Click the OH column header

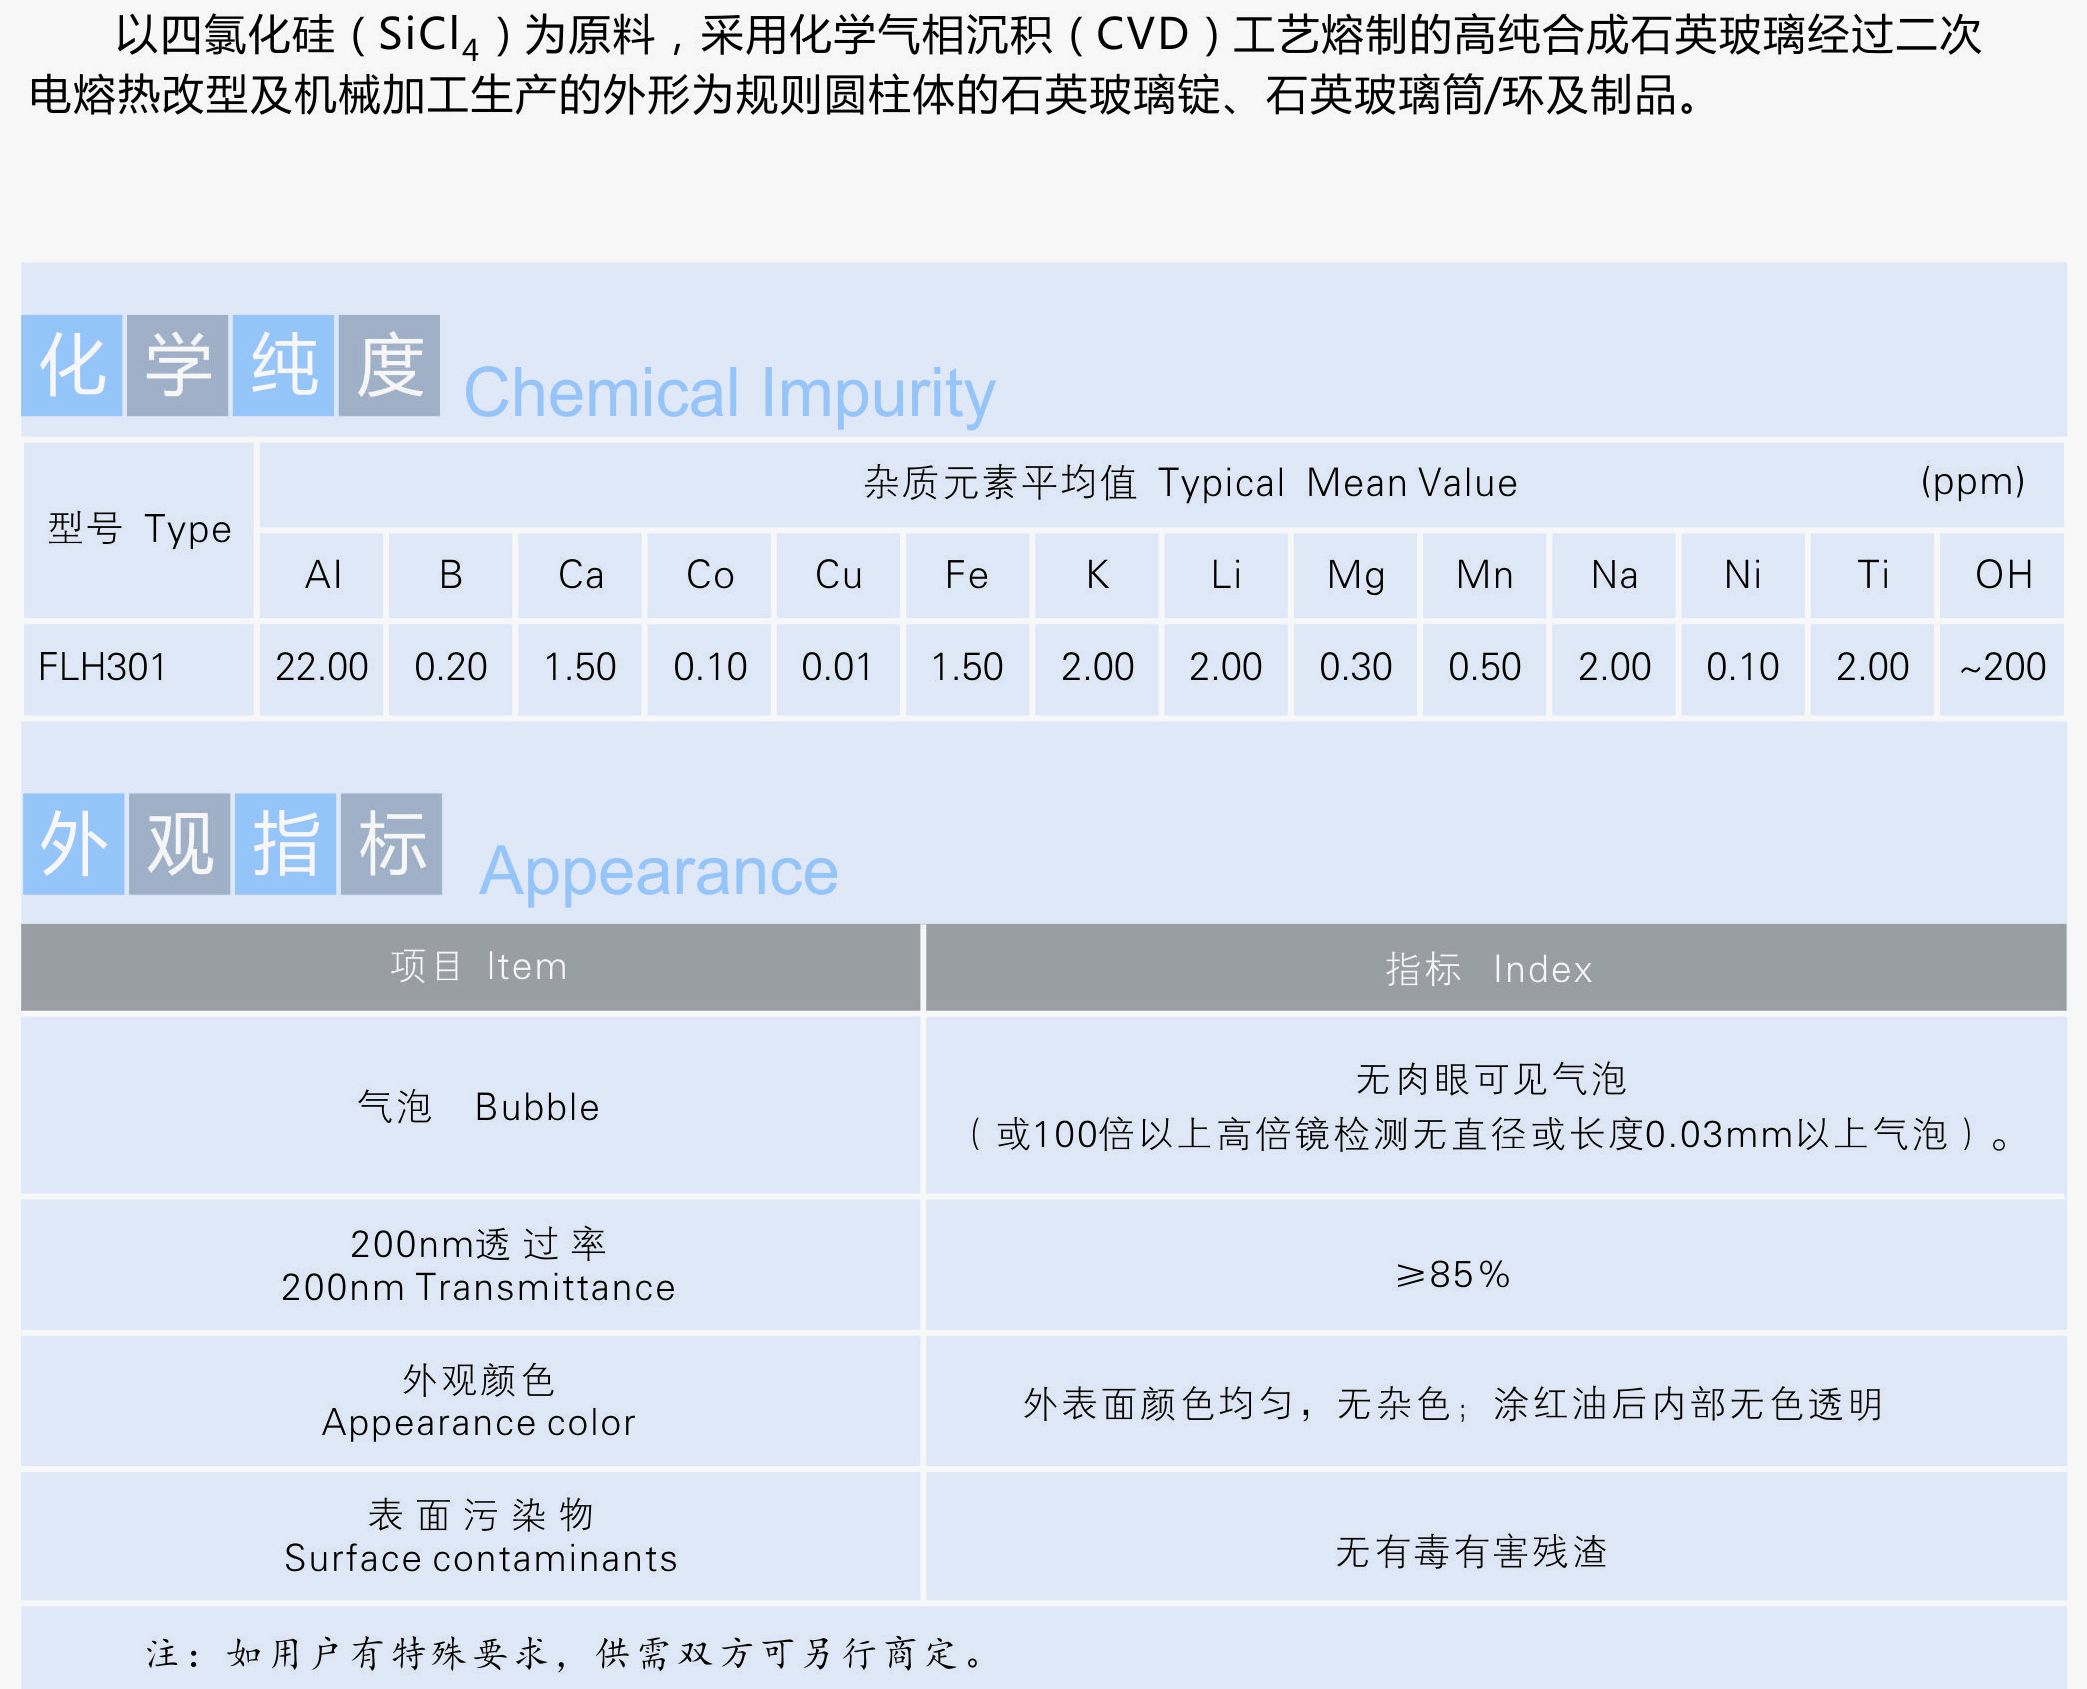pos(2002,575)
